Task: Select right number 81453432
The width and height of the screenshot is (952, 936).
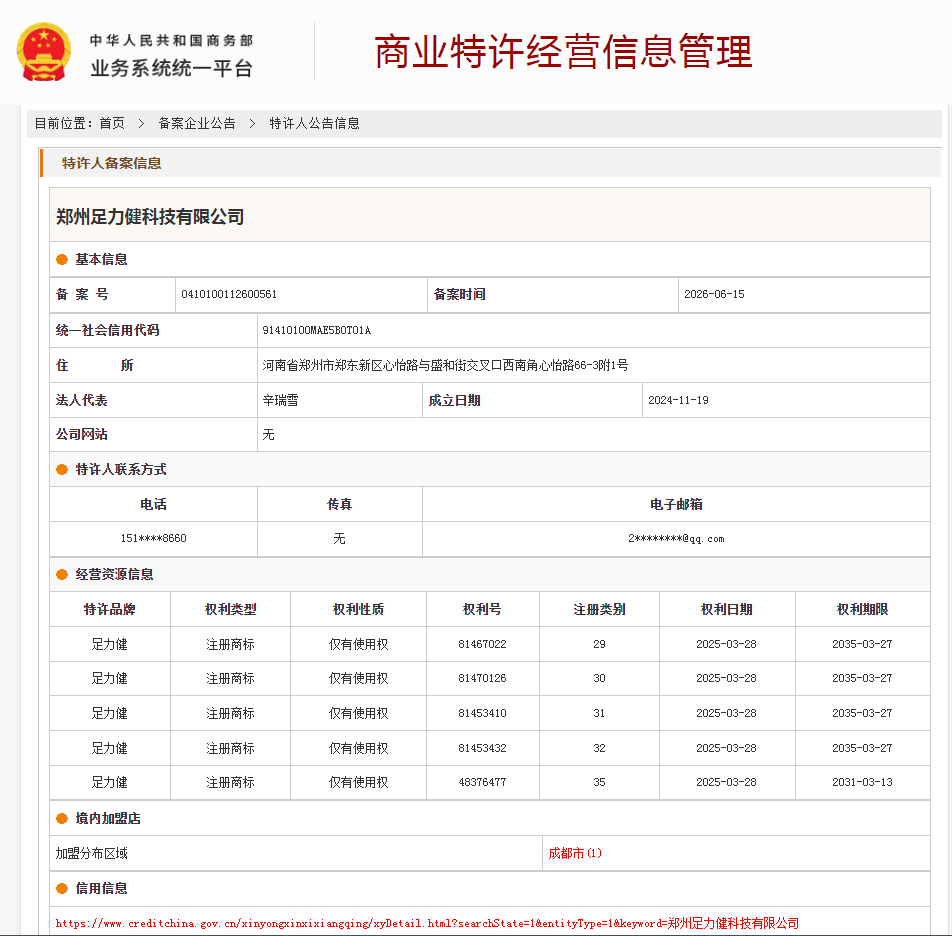Action: [x=482, y=748]
